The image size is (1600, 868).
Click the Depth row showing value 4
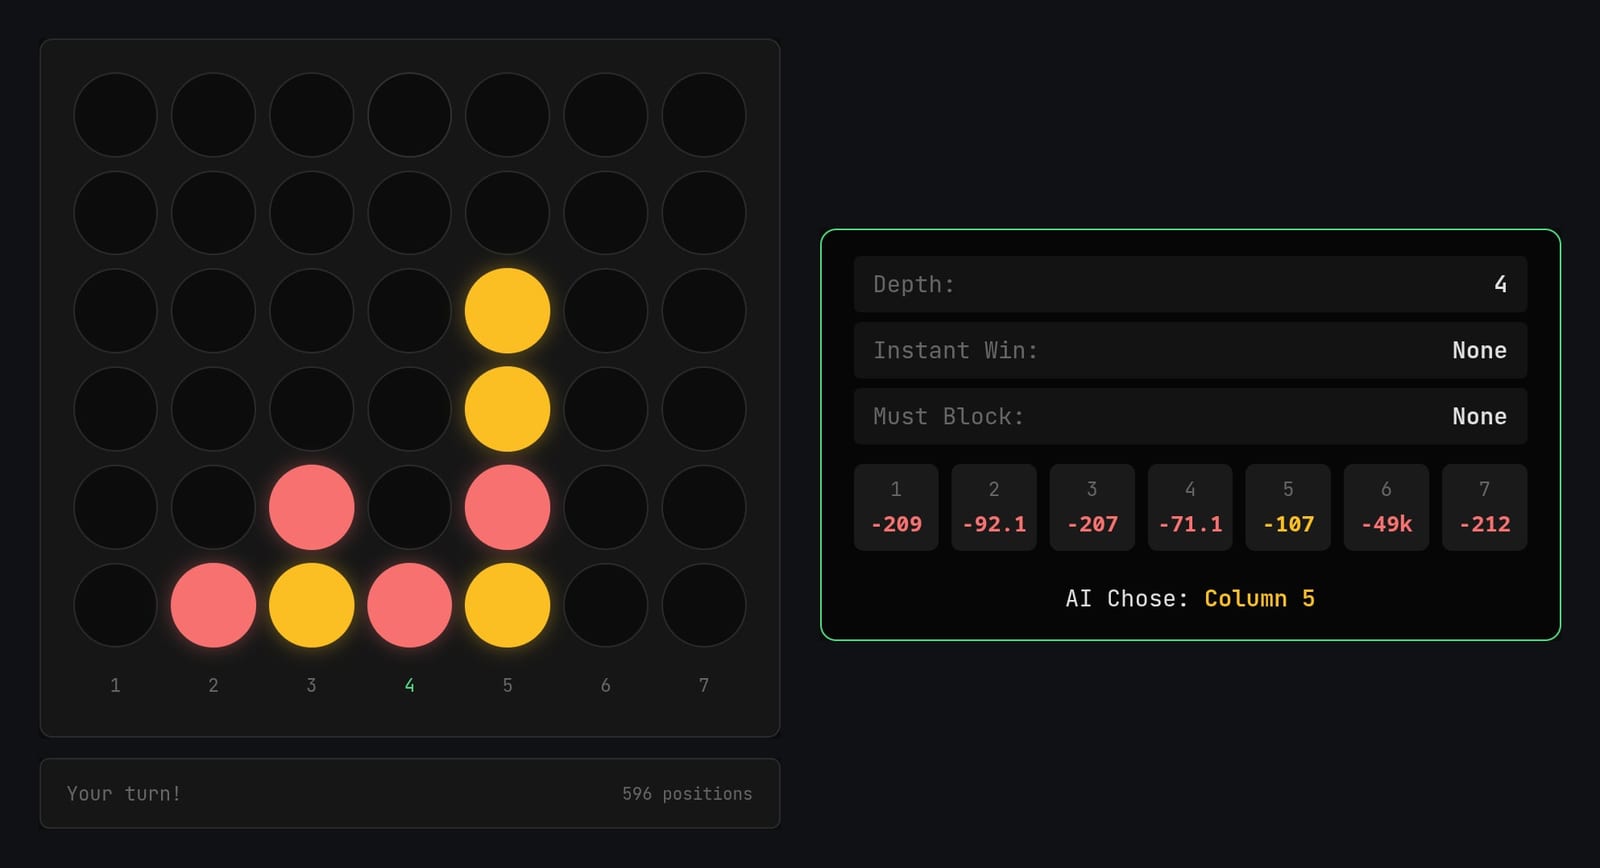coord(1190,284)
